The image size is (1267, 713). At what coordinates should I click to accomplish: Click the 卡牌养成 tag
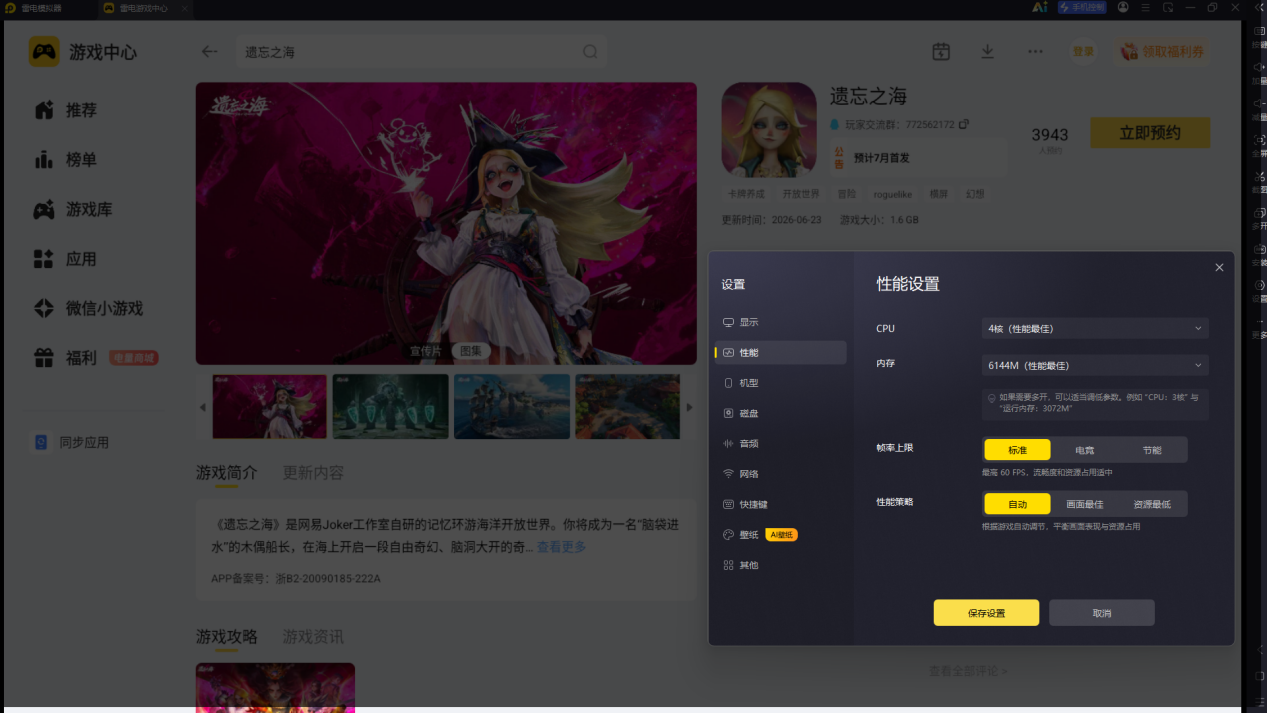click(x=746, y=194)
